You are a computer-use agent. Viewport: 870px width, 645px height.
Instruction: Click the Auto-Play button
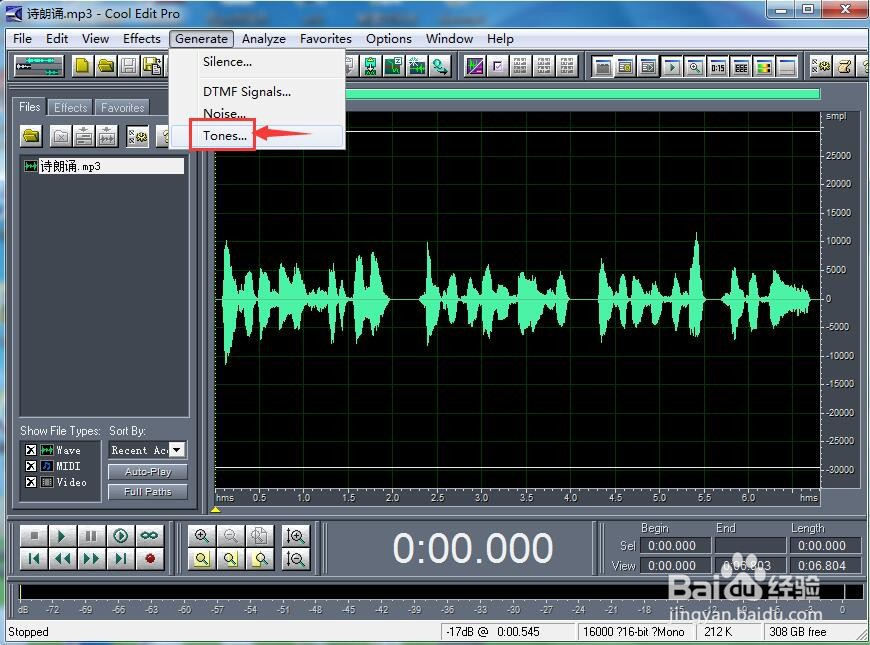pos(148,472)
